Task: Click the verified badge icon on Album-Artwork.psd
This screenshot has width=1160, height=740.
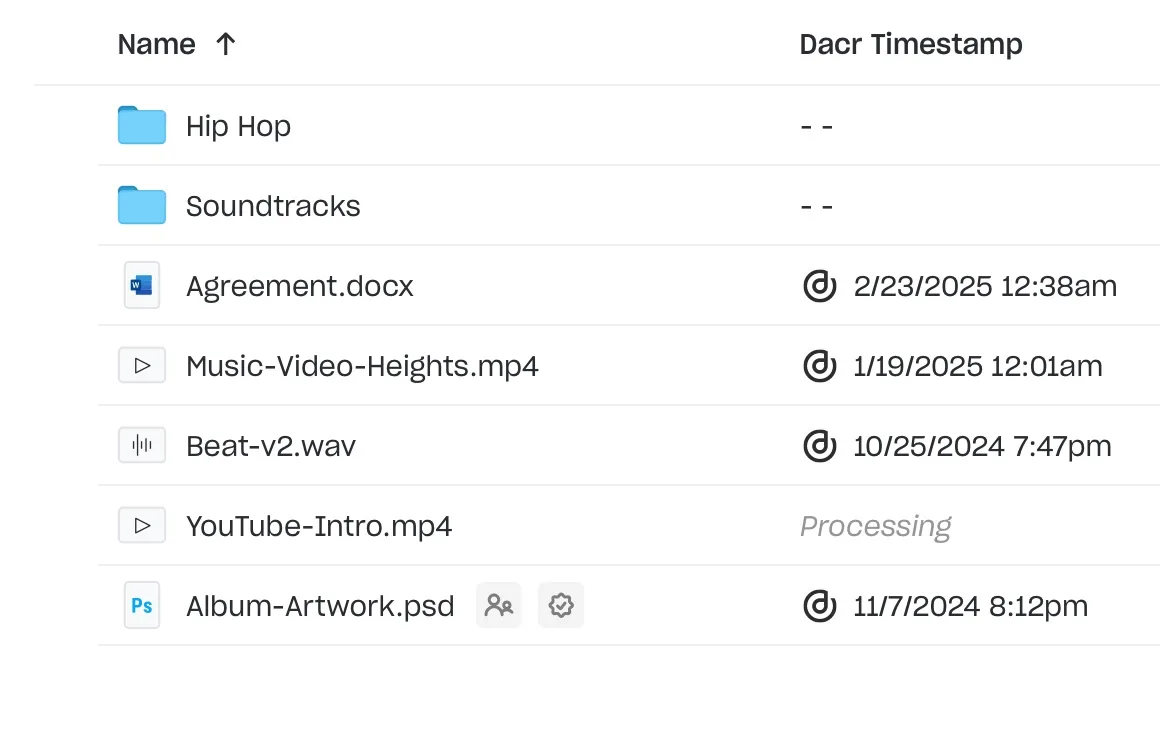Action: [x=561, y=606]
